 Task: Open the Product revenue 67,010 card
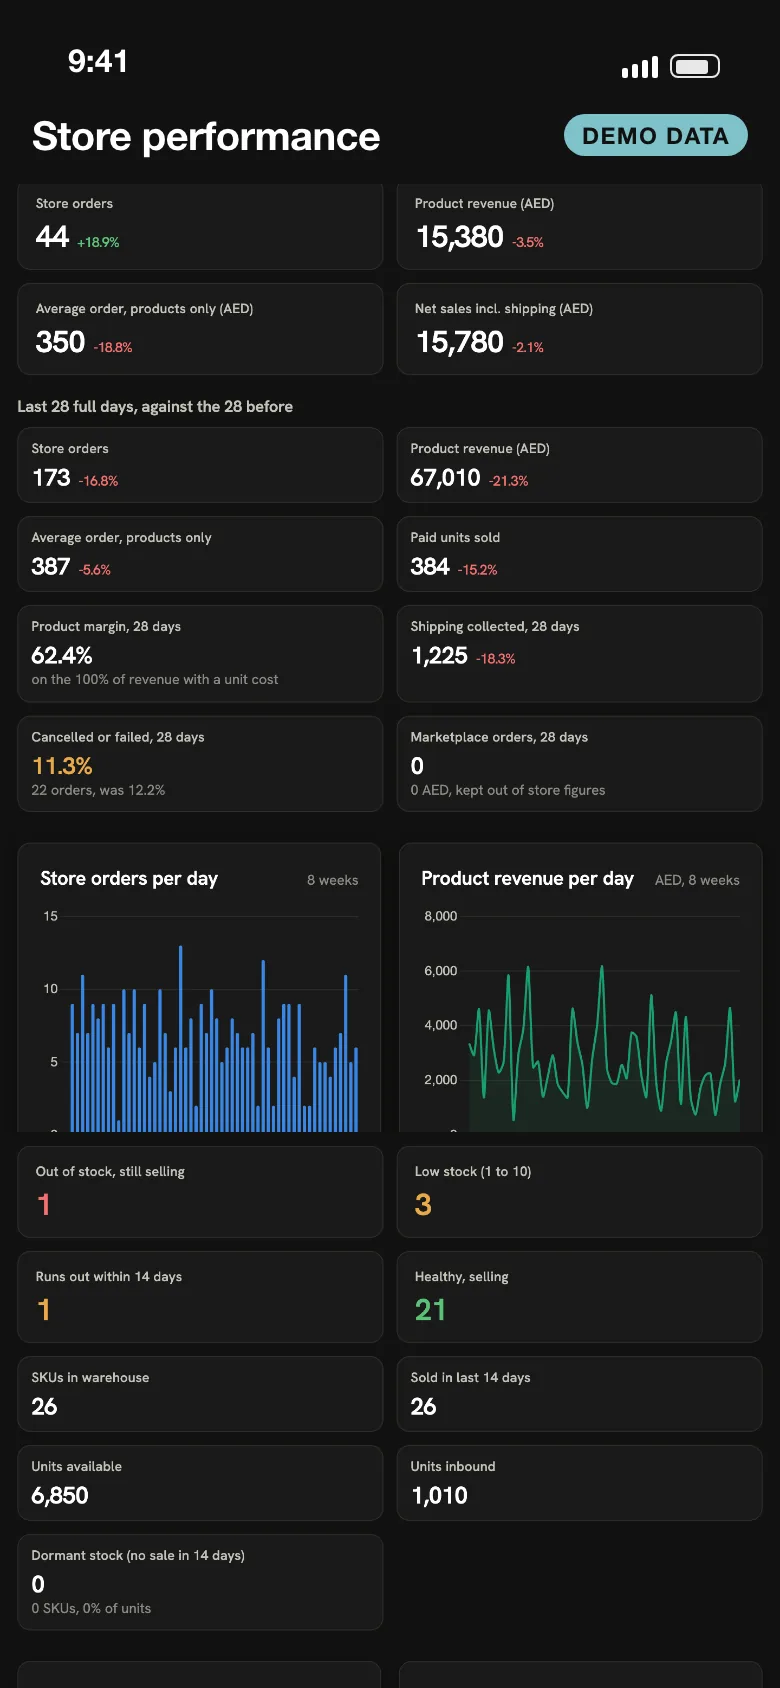580,465
